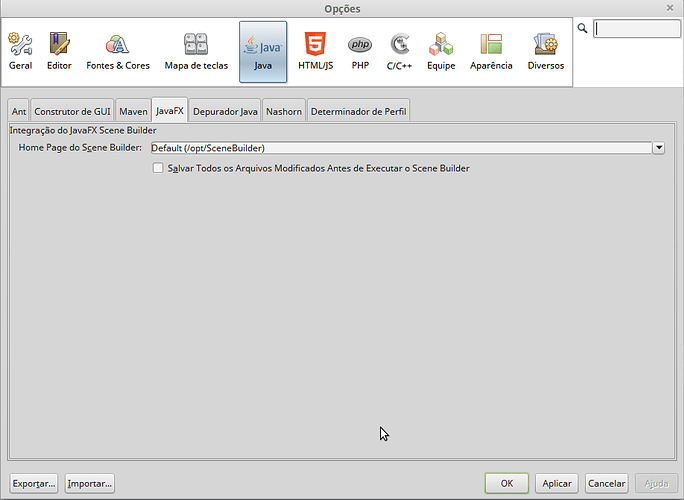Click the Importar... button
Image resolution: width=684 pixels, height=500 pixels.
89,483
